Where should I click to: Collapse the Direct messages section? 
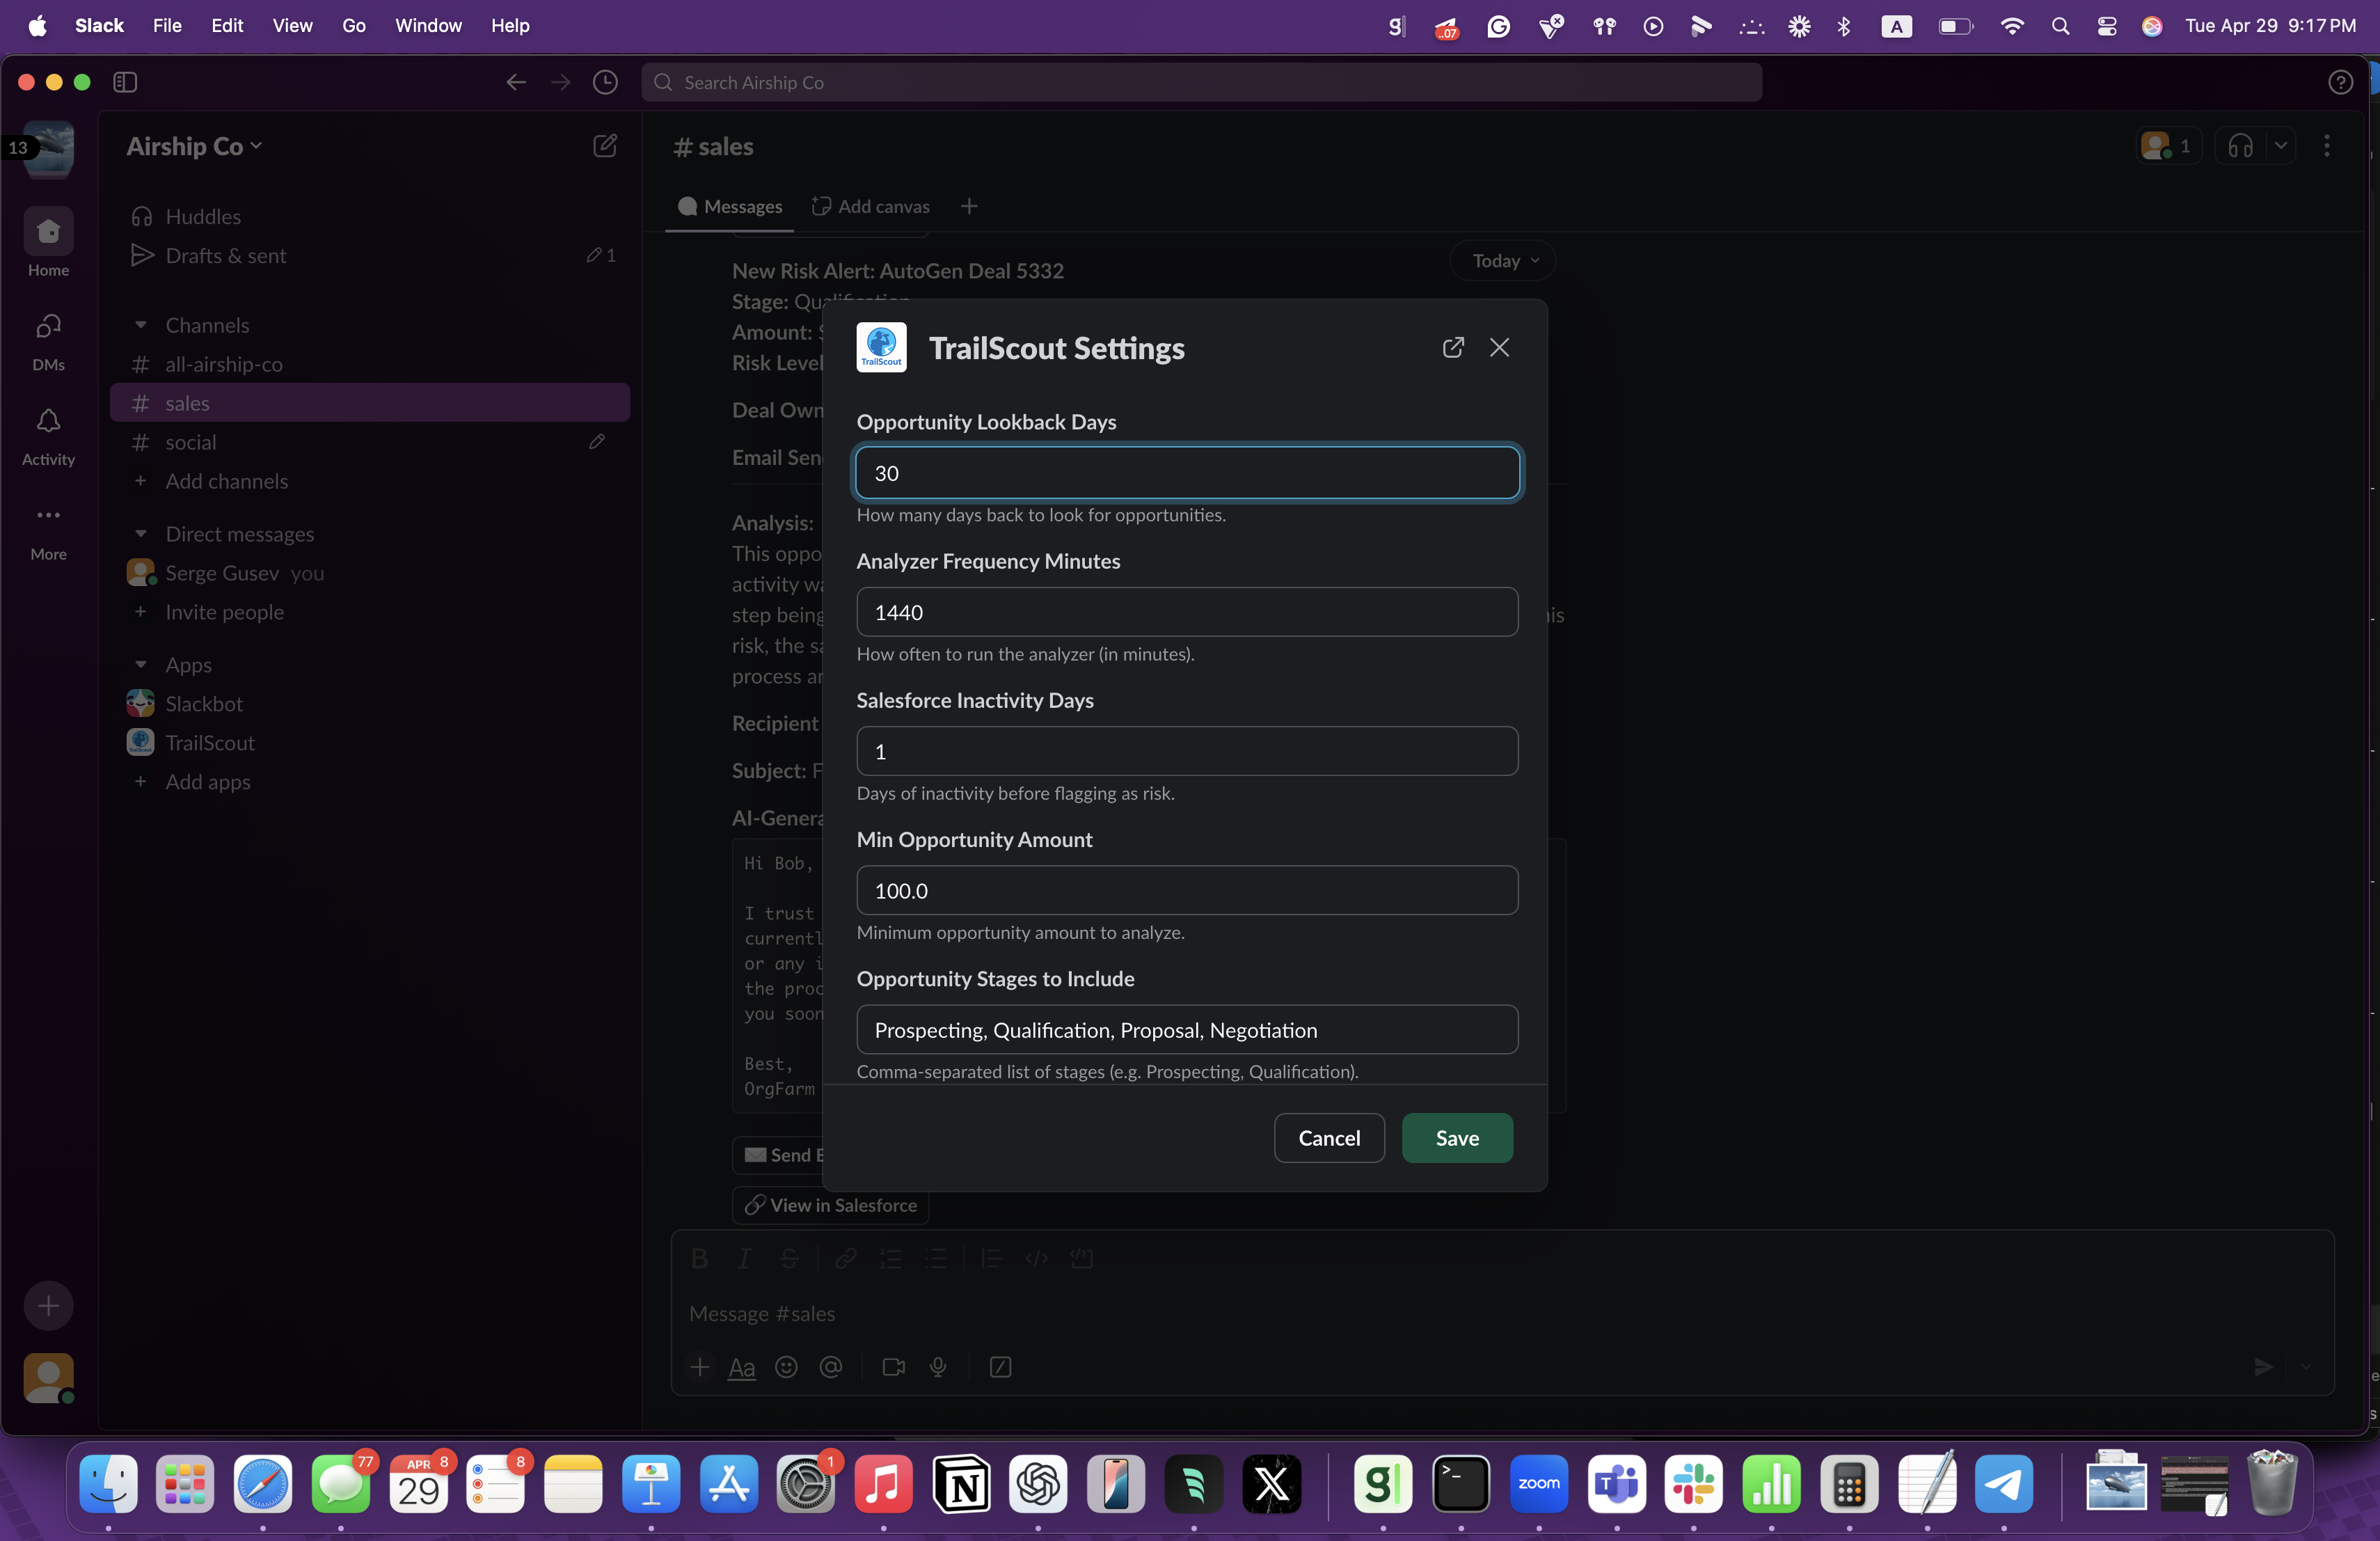[141, 534]
